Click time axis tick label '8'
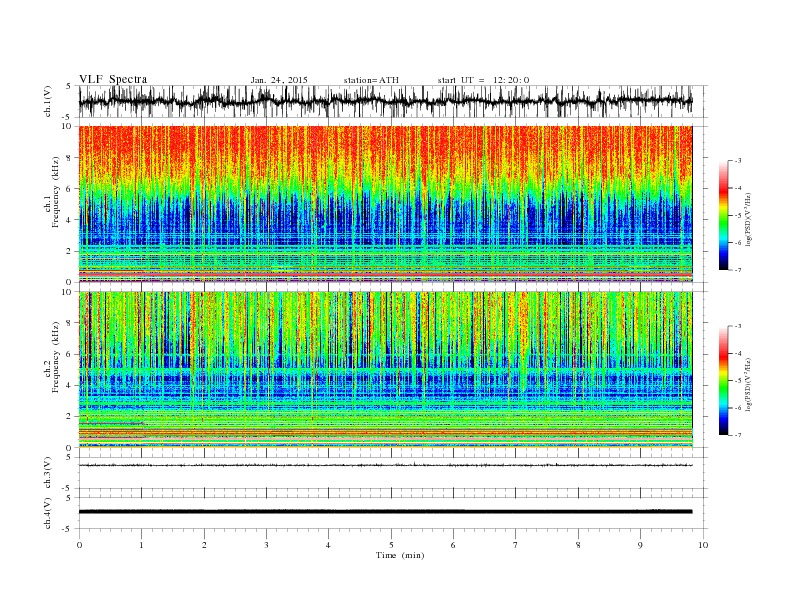Viewport: 792px width, 612px height. [x=578, y=545]
